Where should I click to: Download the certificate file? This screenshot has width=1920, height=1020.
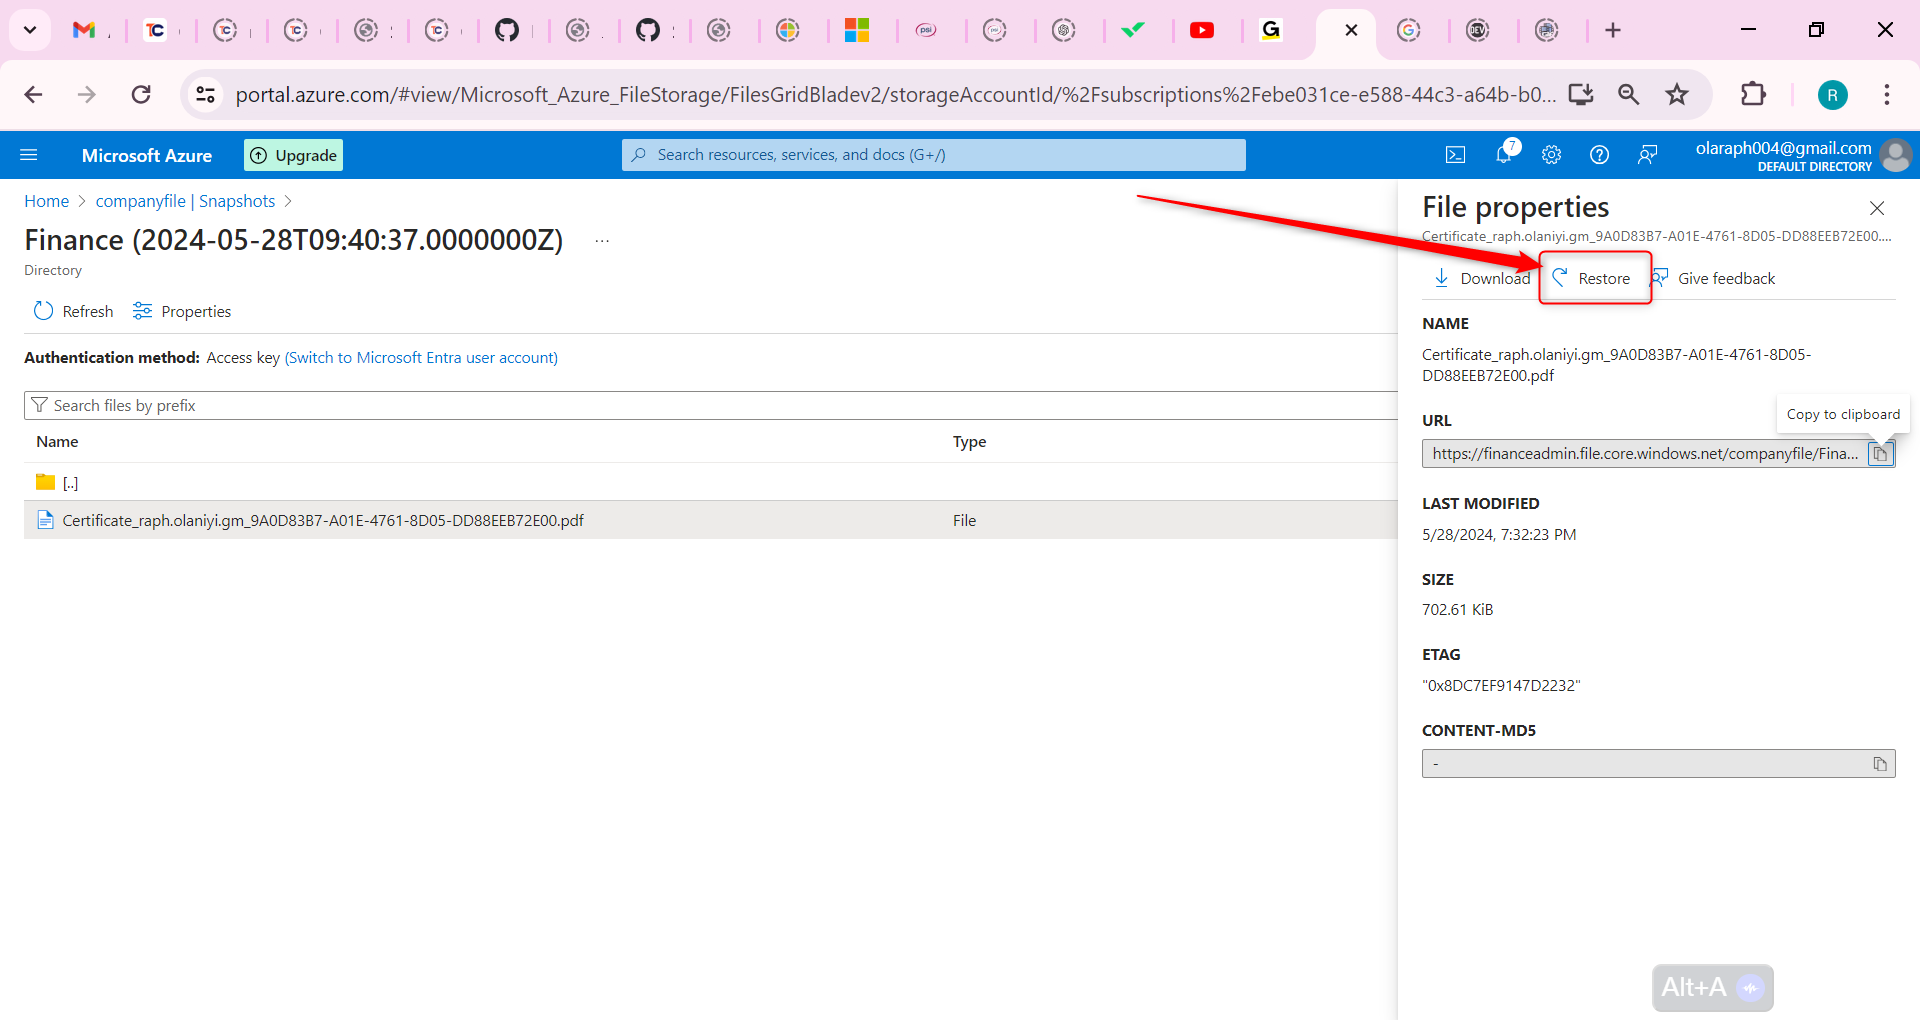point(1481,278)
